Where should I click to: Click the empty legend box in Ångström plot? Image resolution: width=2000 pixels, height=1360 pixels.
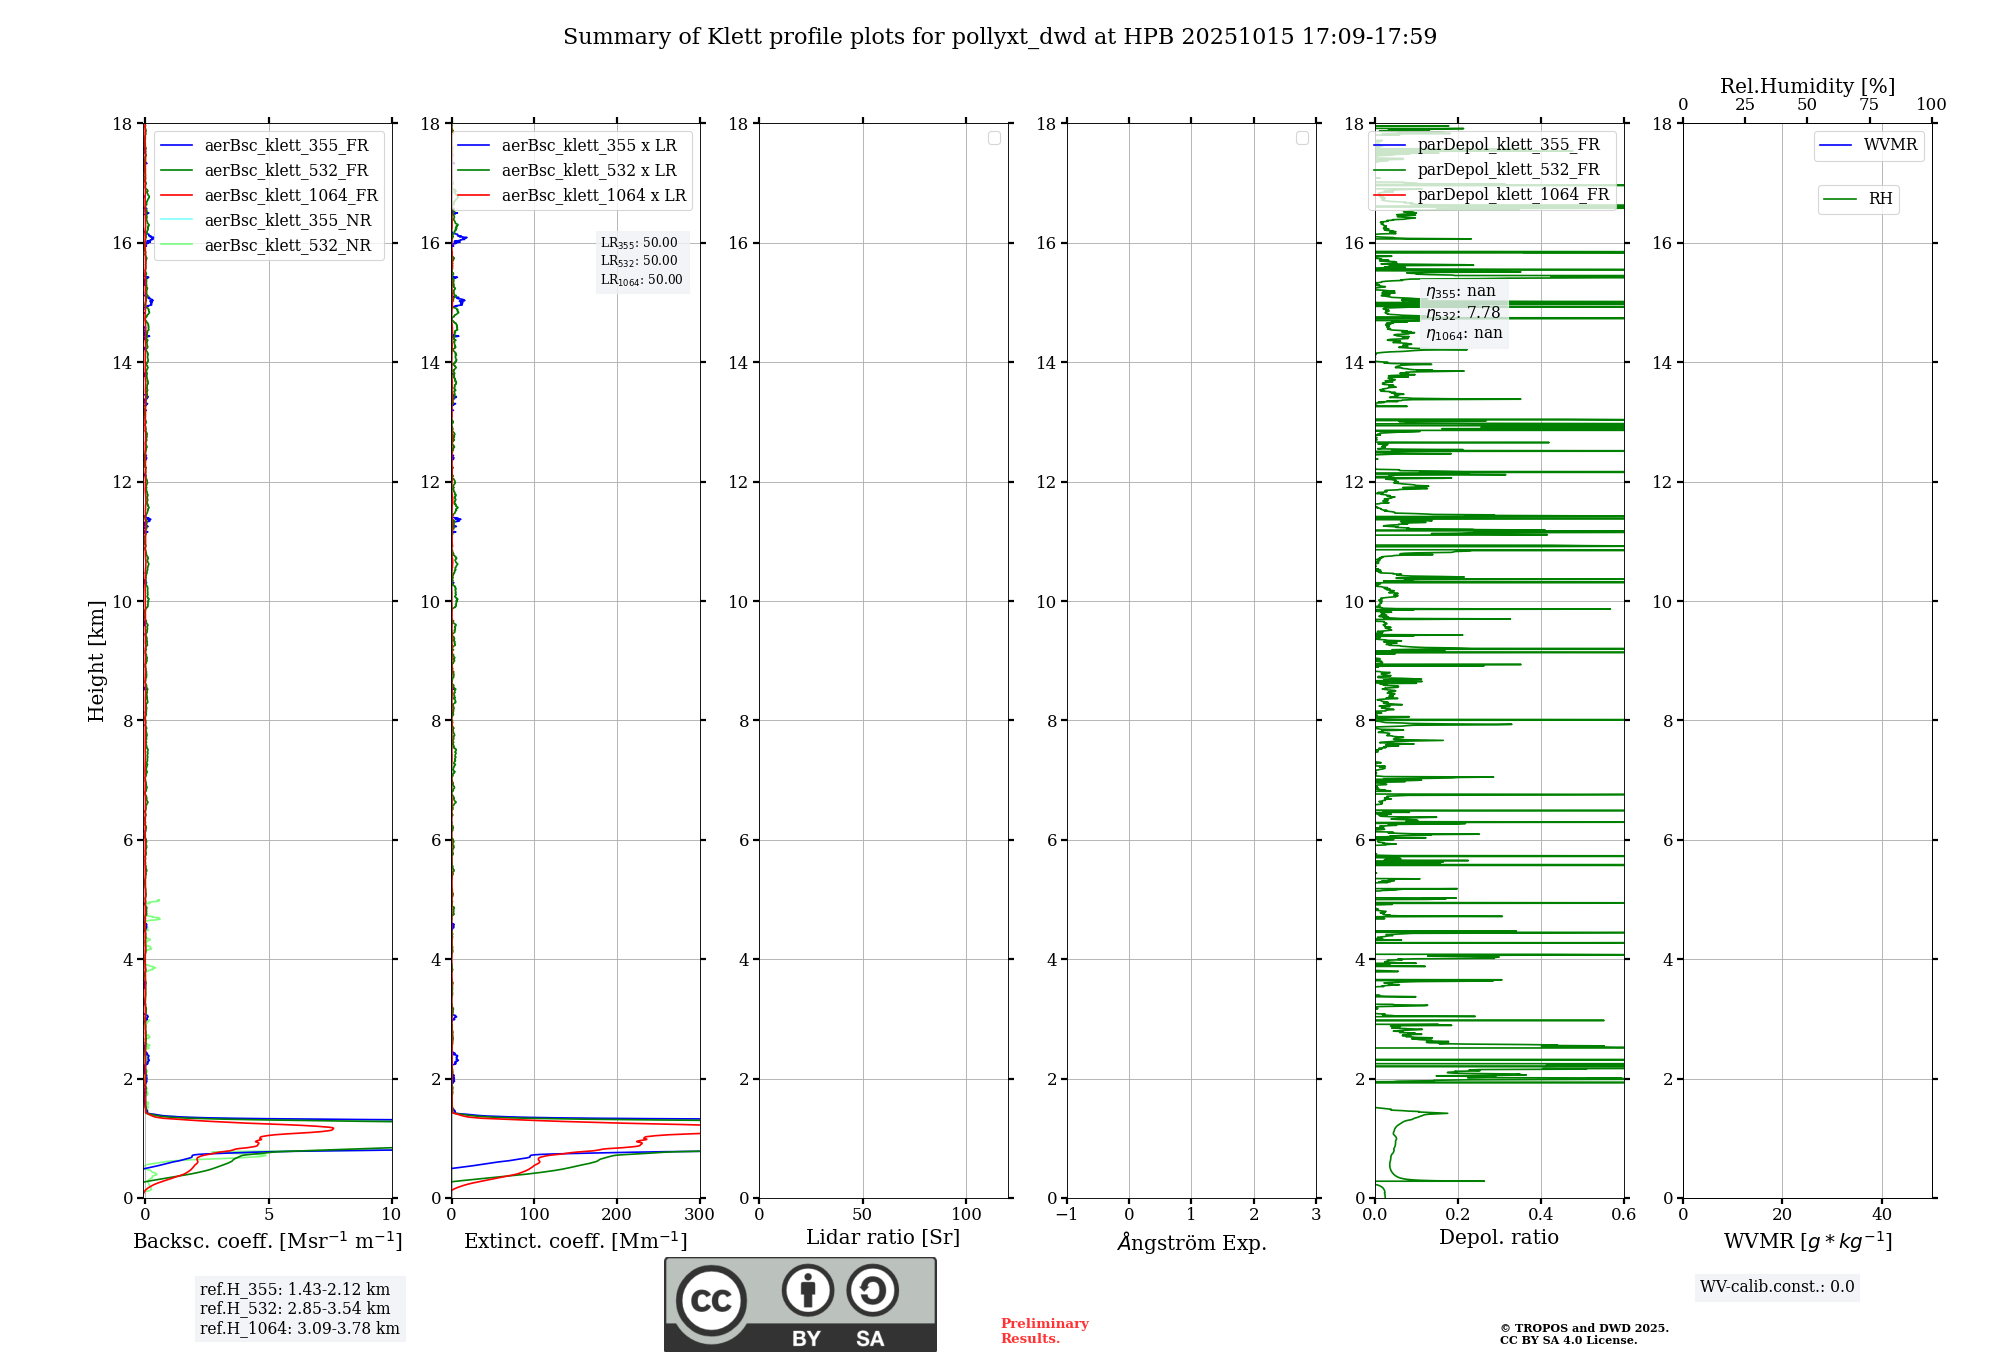[x=1302, y=138]
